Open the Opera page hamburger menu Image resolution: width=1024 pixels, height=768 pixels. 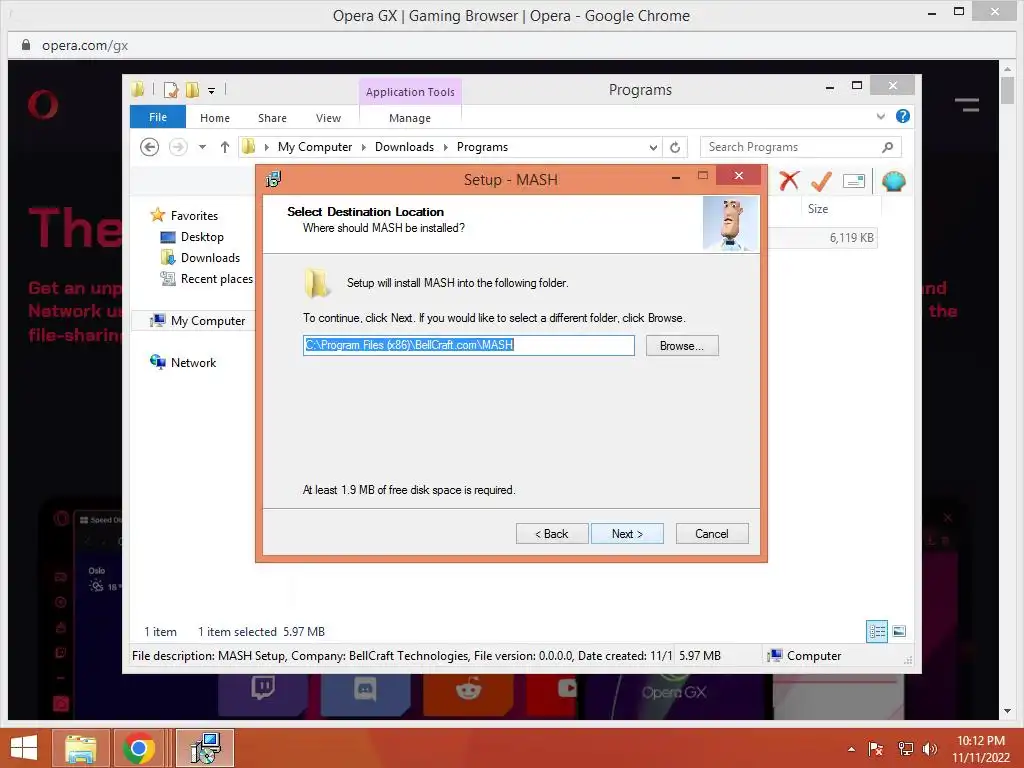click(967, 104)
